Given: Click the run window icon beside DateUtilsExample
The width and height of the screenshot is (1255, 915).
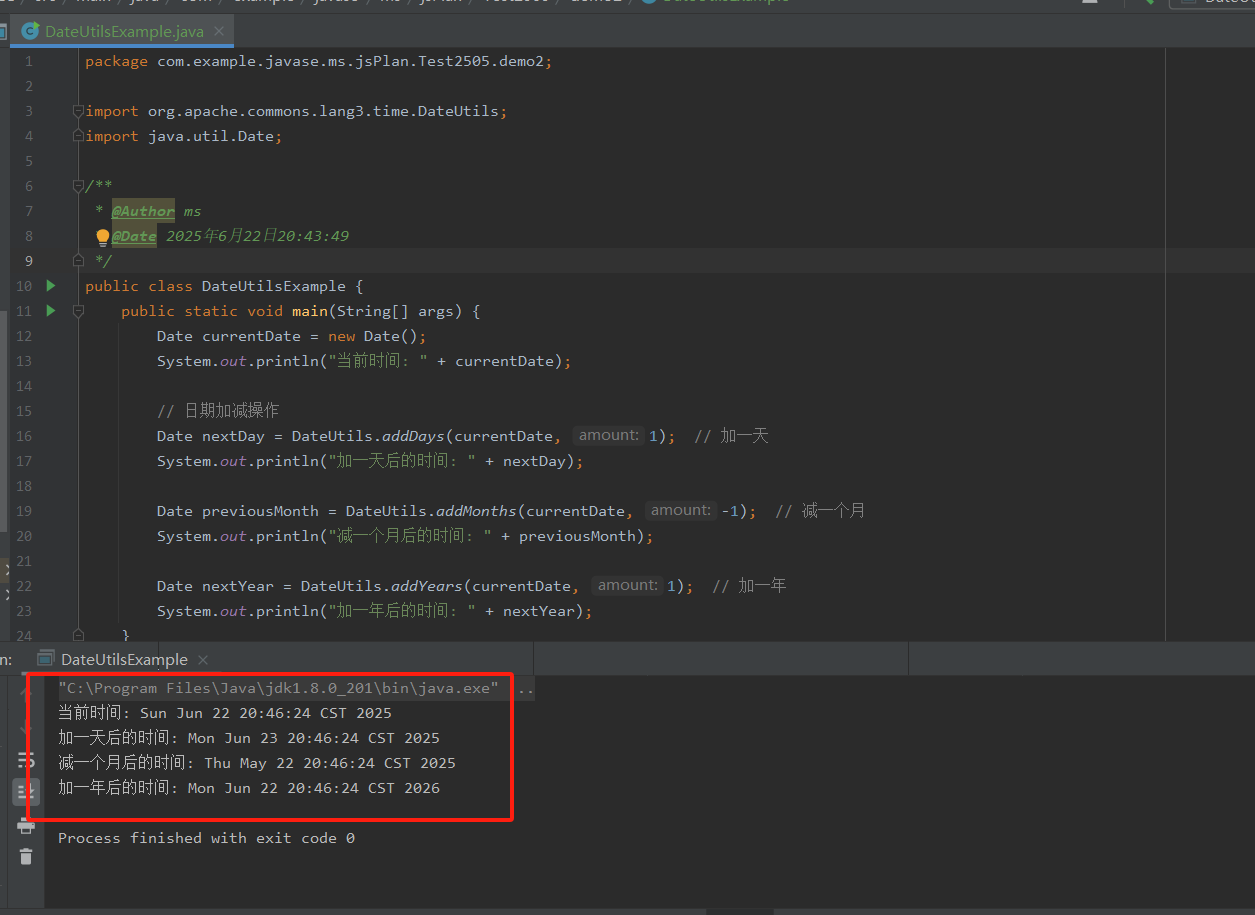Looking at the screenshot, I should click(45, 659).
